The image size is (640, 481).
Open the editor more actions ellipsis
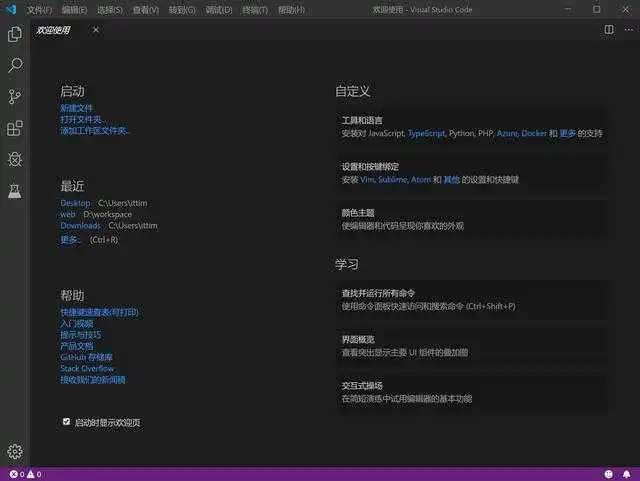(x=627, y=30)
